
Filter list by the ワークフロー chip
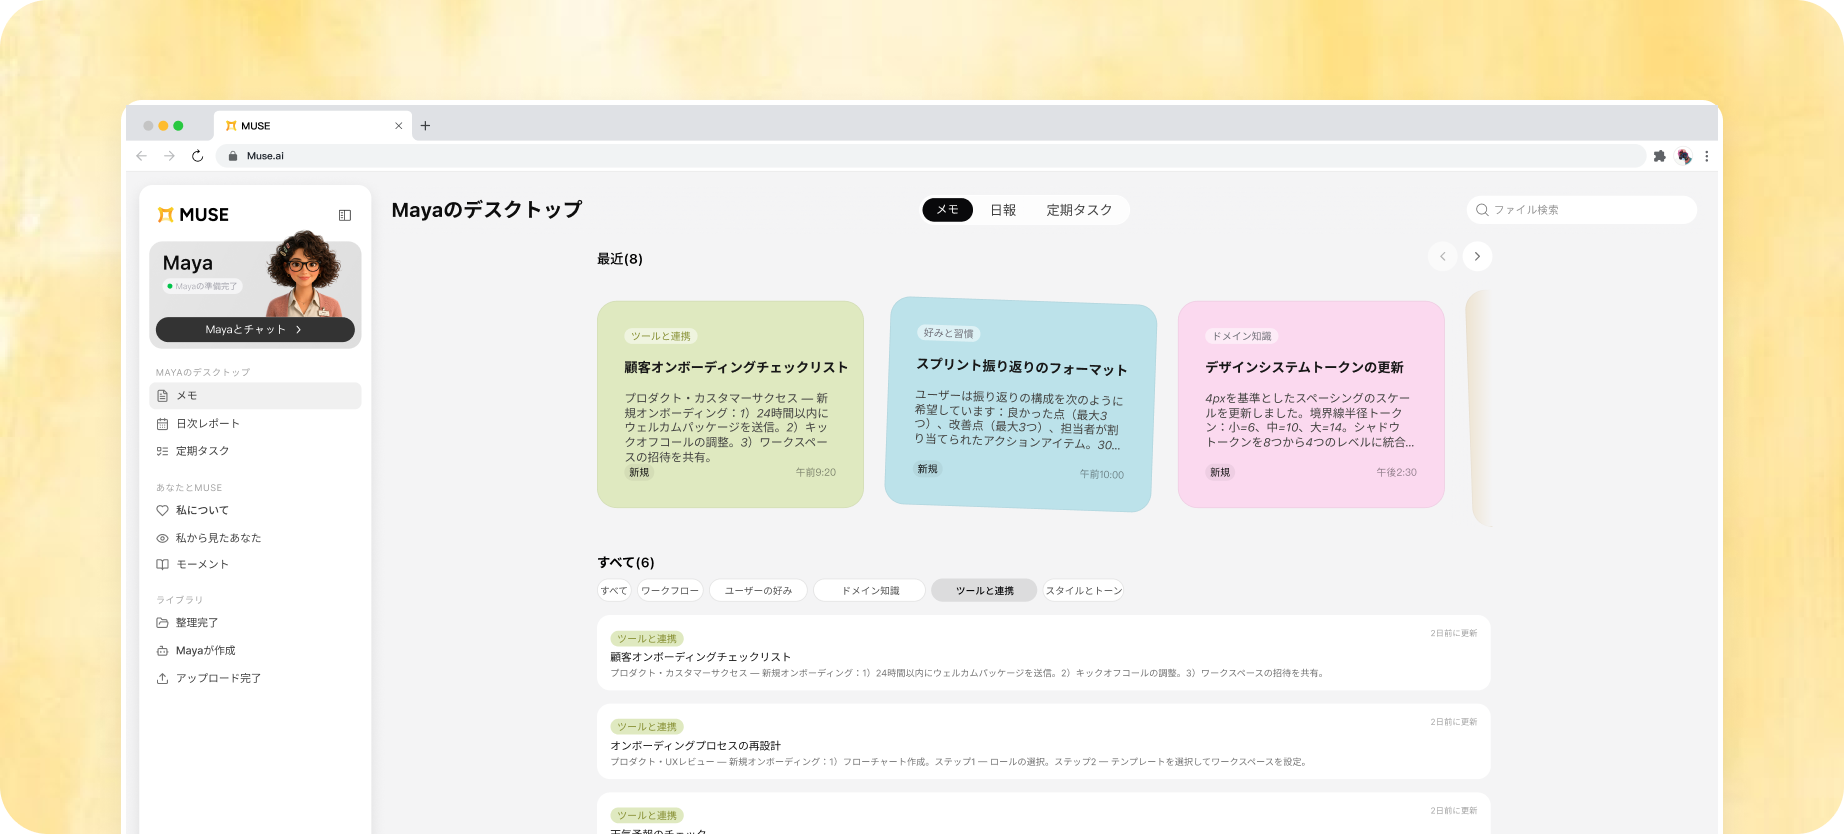670,591
